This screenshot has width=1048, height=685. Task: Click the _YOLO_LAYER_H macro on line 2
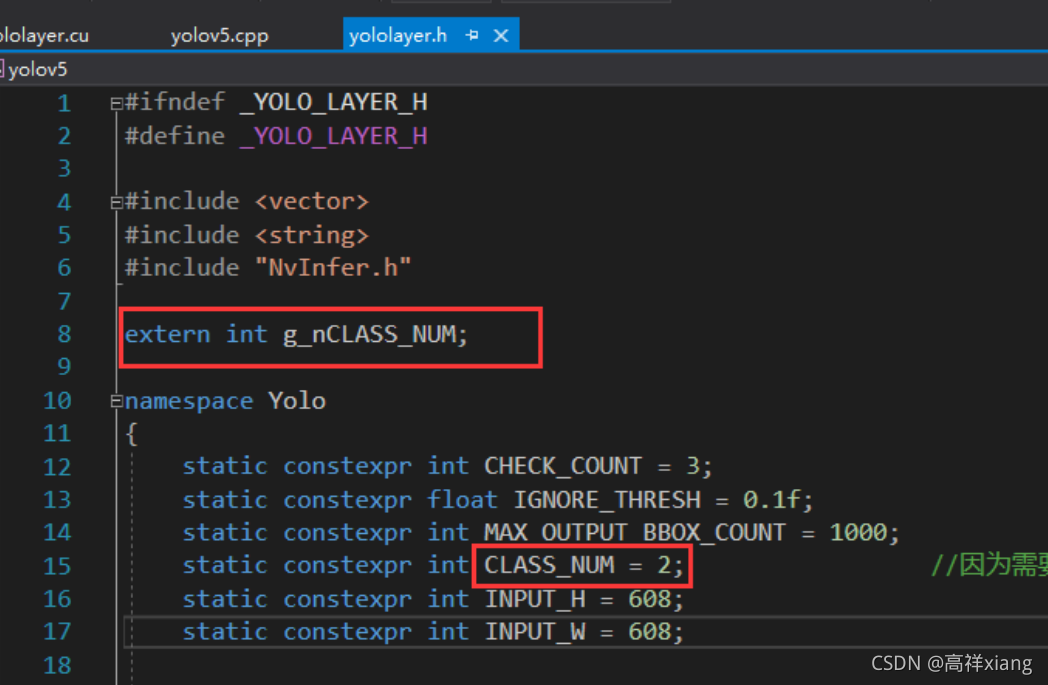(x=334, y=136)
